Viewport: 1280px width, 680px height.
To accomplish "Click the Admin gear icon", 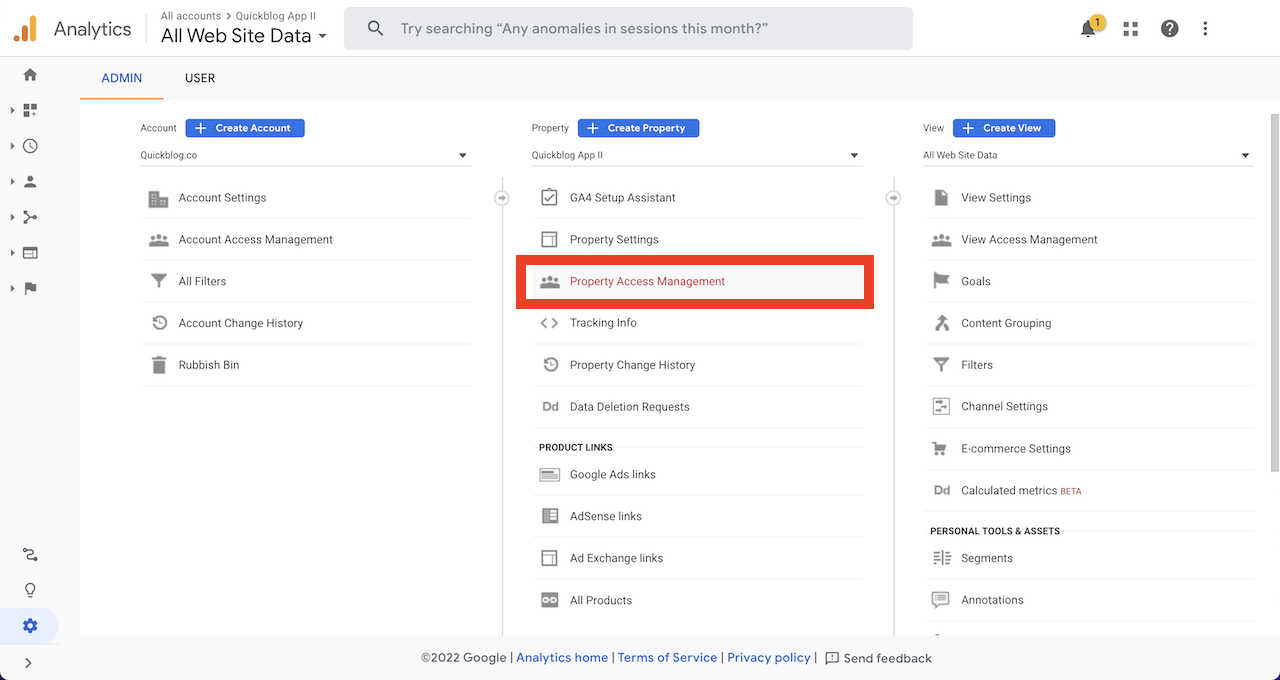I will pos(30,626).
